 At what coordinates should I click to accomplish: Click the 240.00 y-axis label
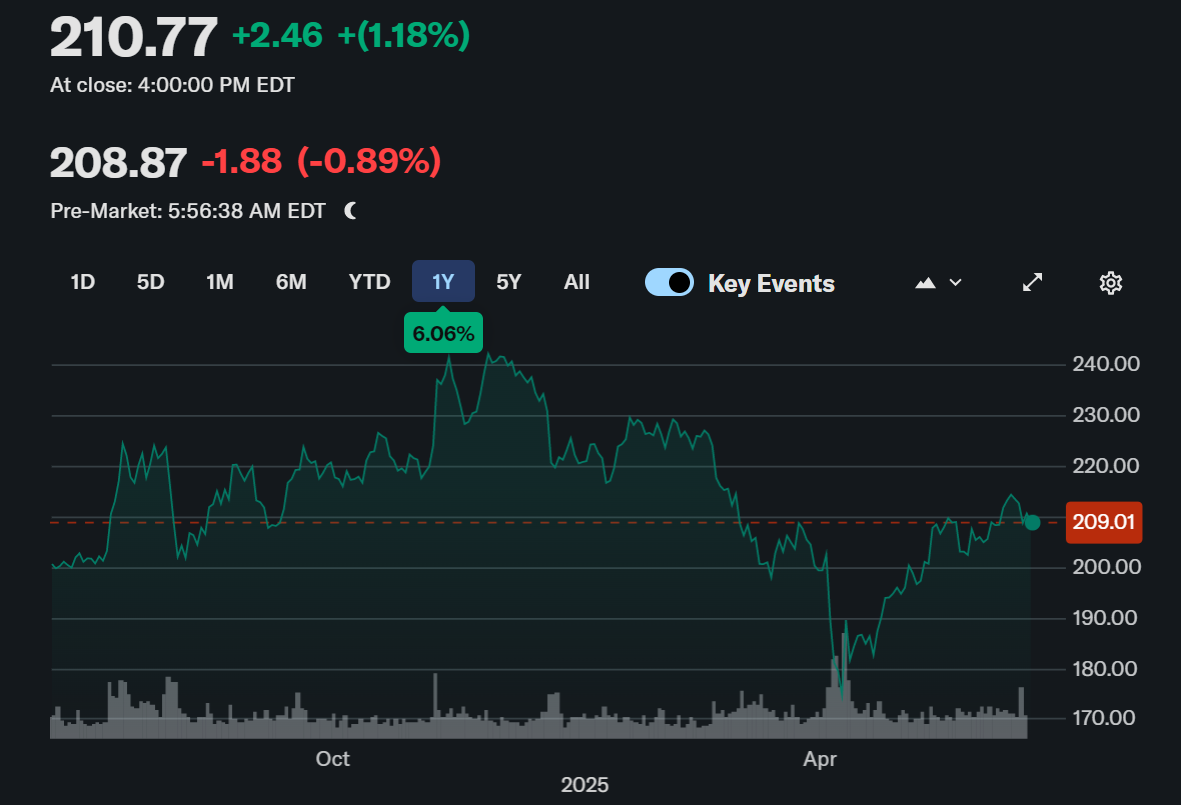pyautogui.click(x=1106, y=364)
